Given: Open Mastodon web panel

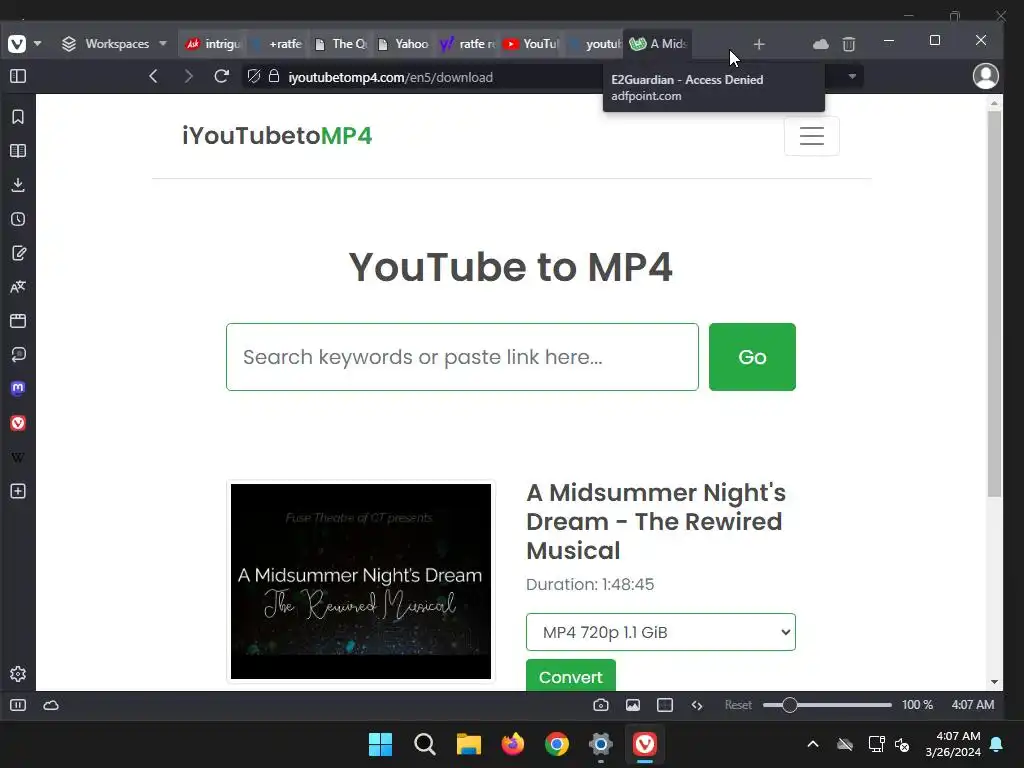Looking at the screenshot, I should click(18, 389).
